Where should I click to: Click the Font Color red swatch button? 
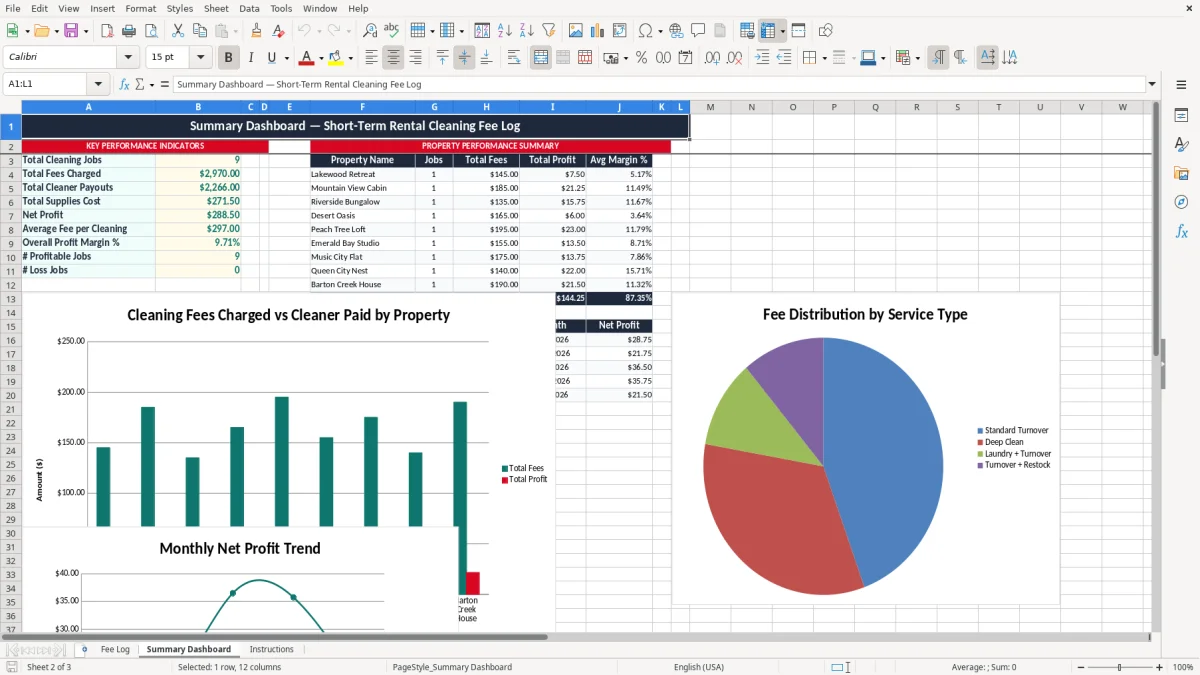point(307,58)
